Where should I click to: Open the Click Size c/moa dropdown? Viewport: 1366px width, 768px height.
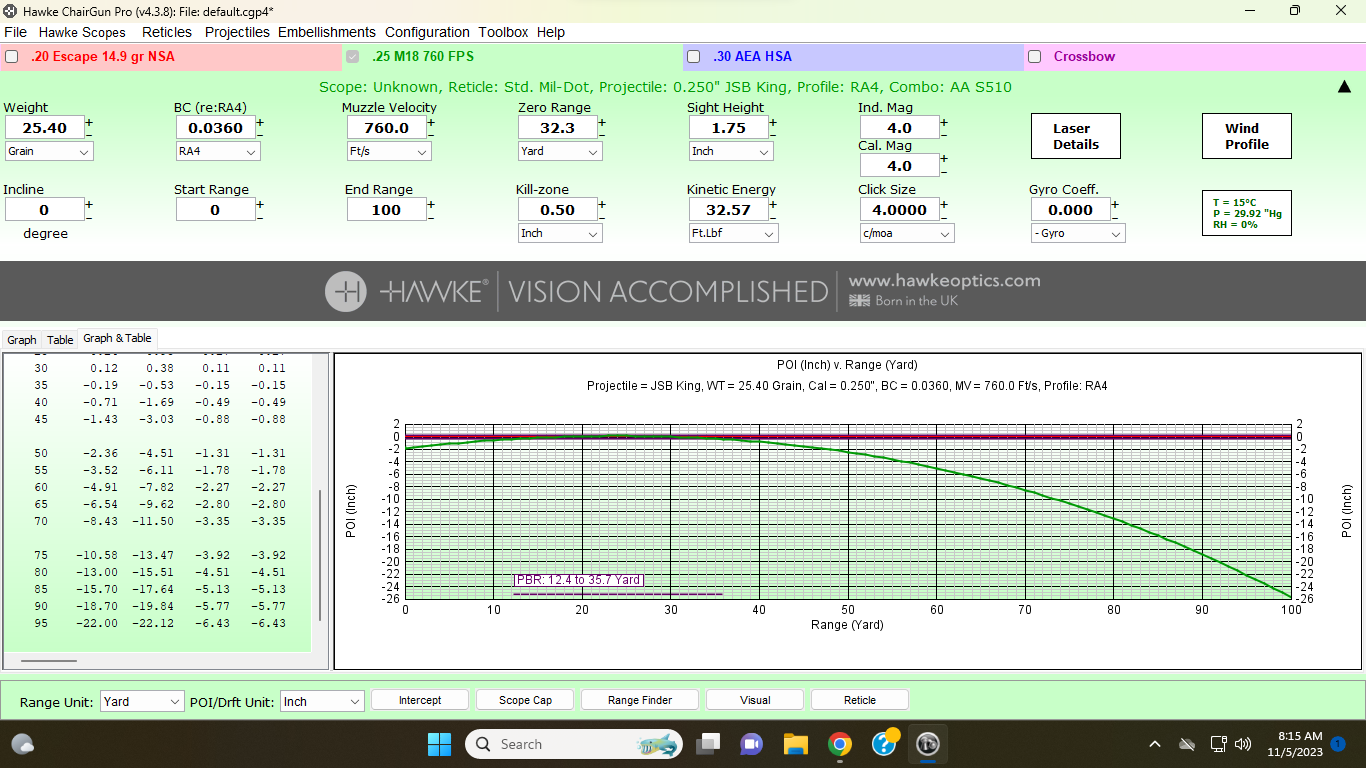click(907, 233)
